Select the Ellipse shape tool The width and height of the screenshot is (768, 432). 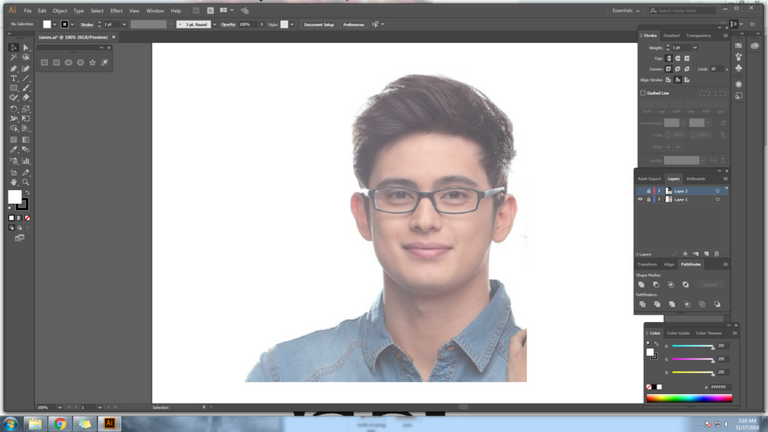(69, 63)
